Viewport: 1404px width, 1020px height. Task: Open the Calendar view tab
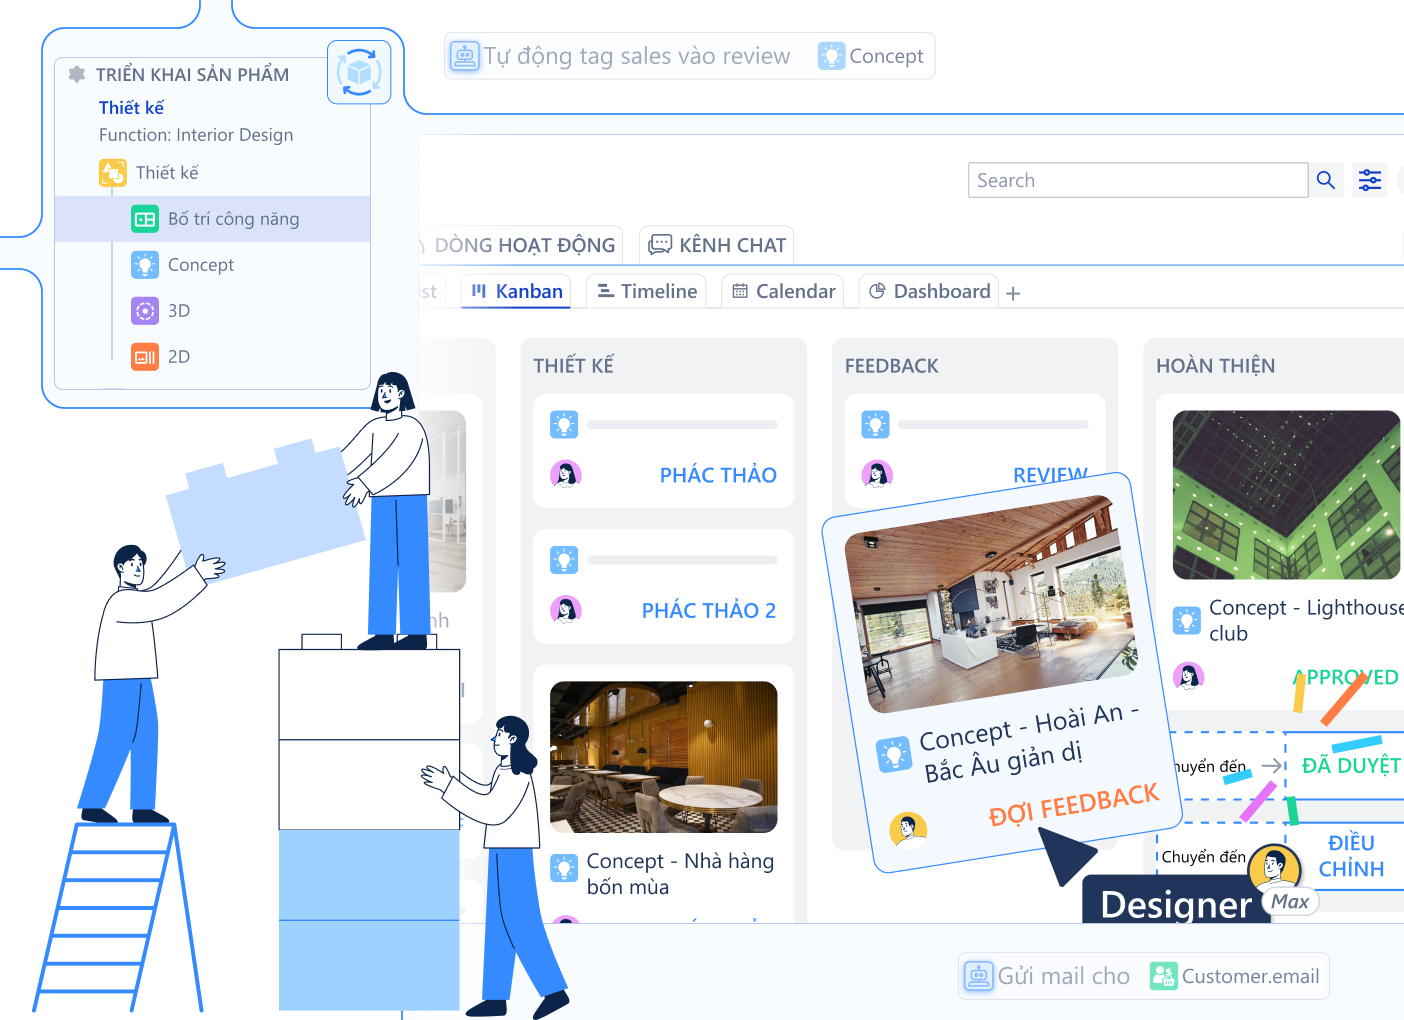(783, 291)
